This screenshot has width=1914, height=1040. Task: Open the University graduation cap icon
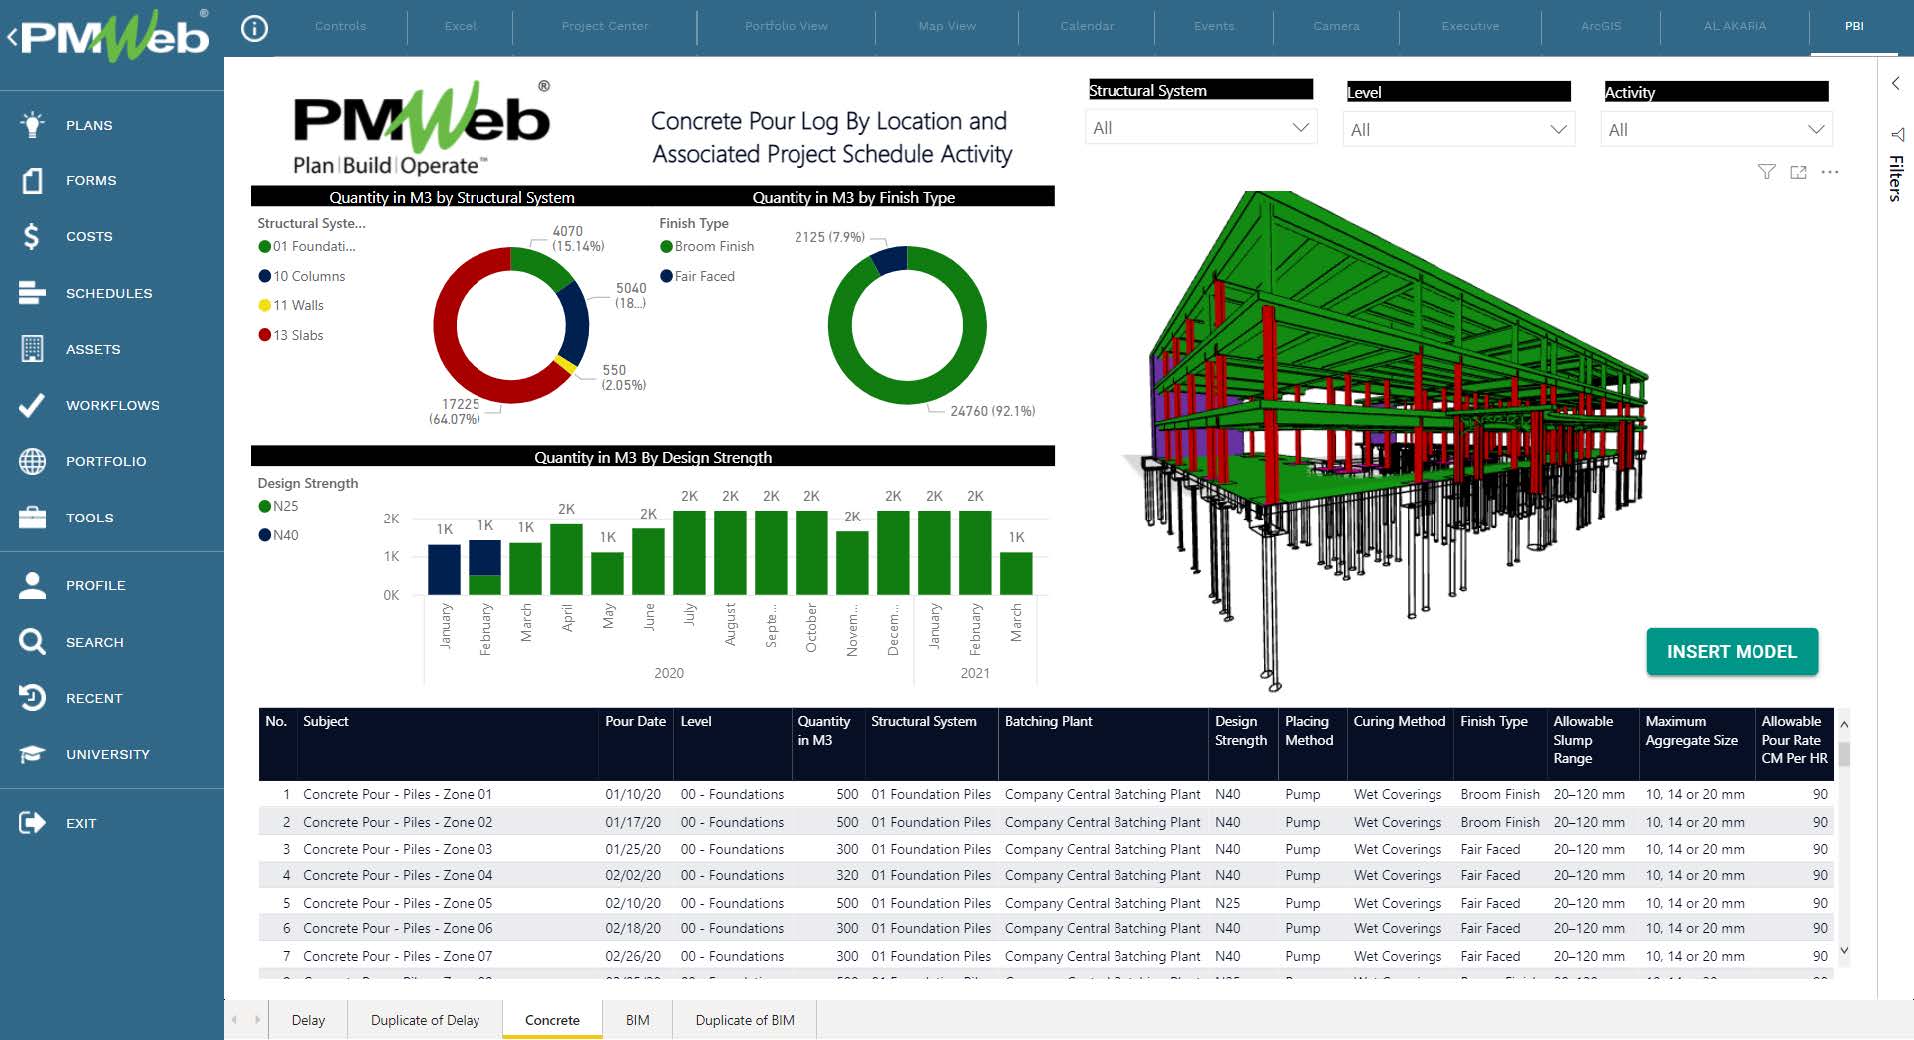pyautogui.click(x=32, y=754)
